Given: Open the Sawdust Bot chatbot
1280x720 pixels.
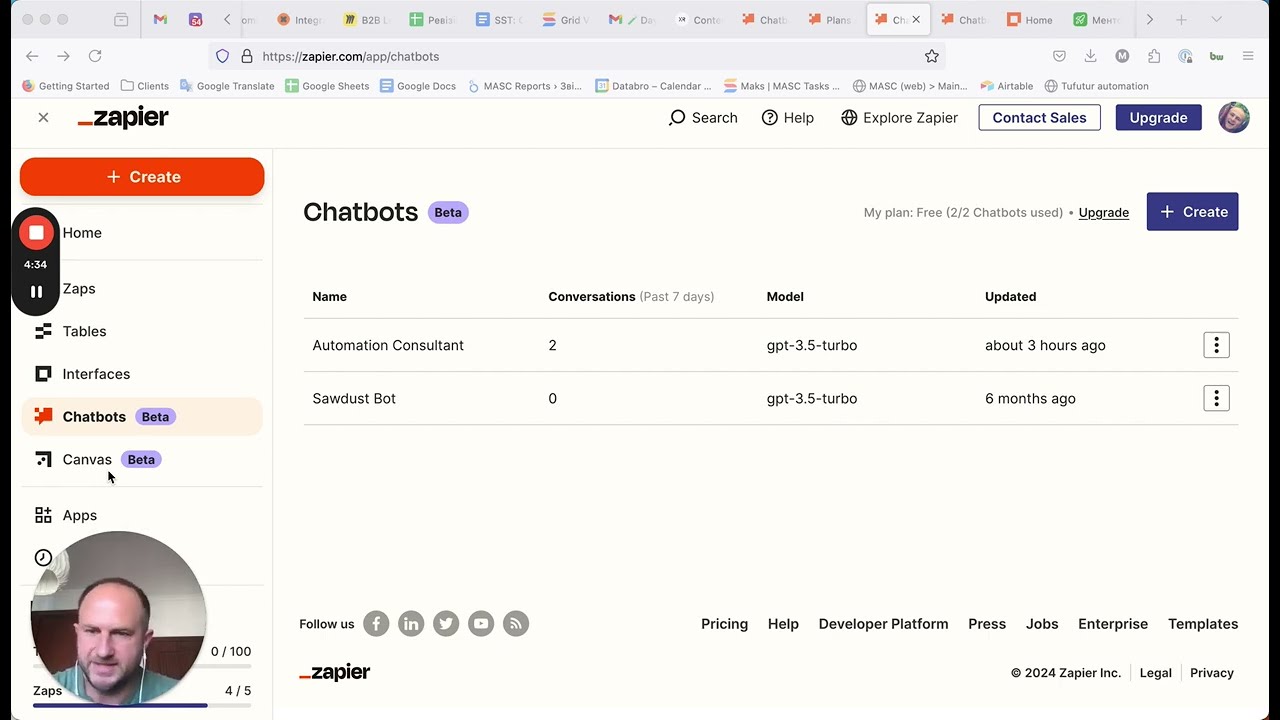Looking at the screenshot, I should click(x=354, y=398).
